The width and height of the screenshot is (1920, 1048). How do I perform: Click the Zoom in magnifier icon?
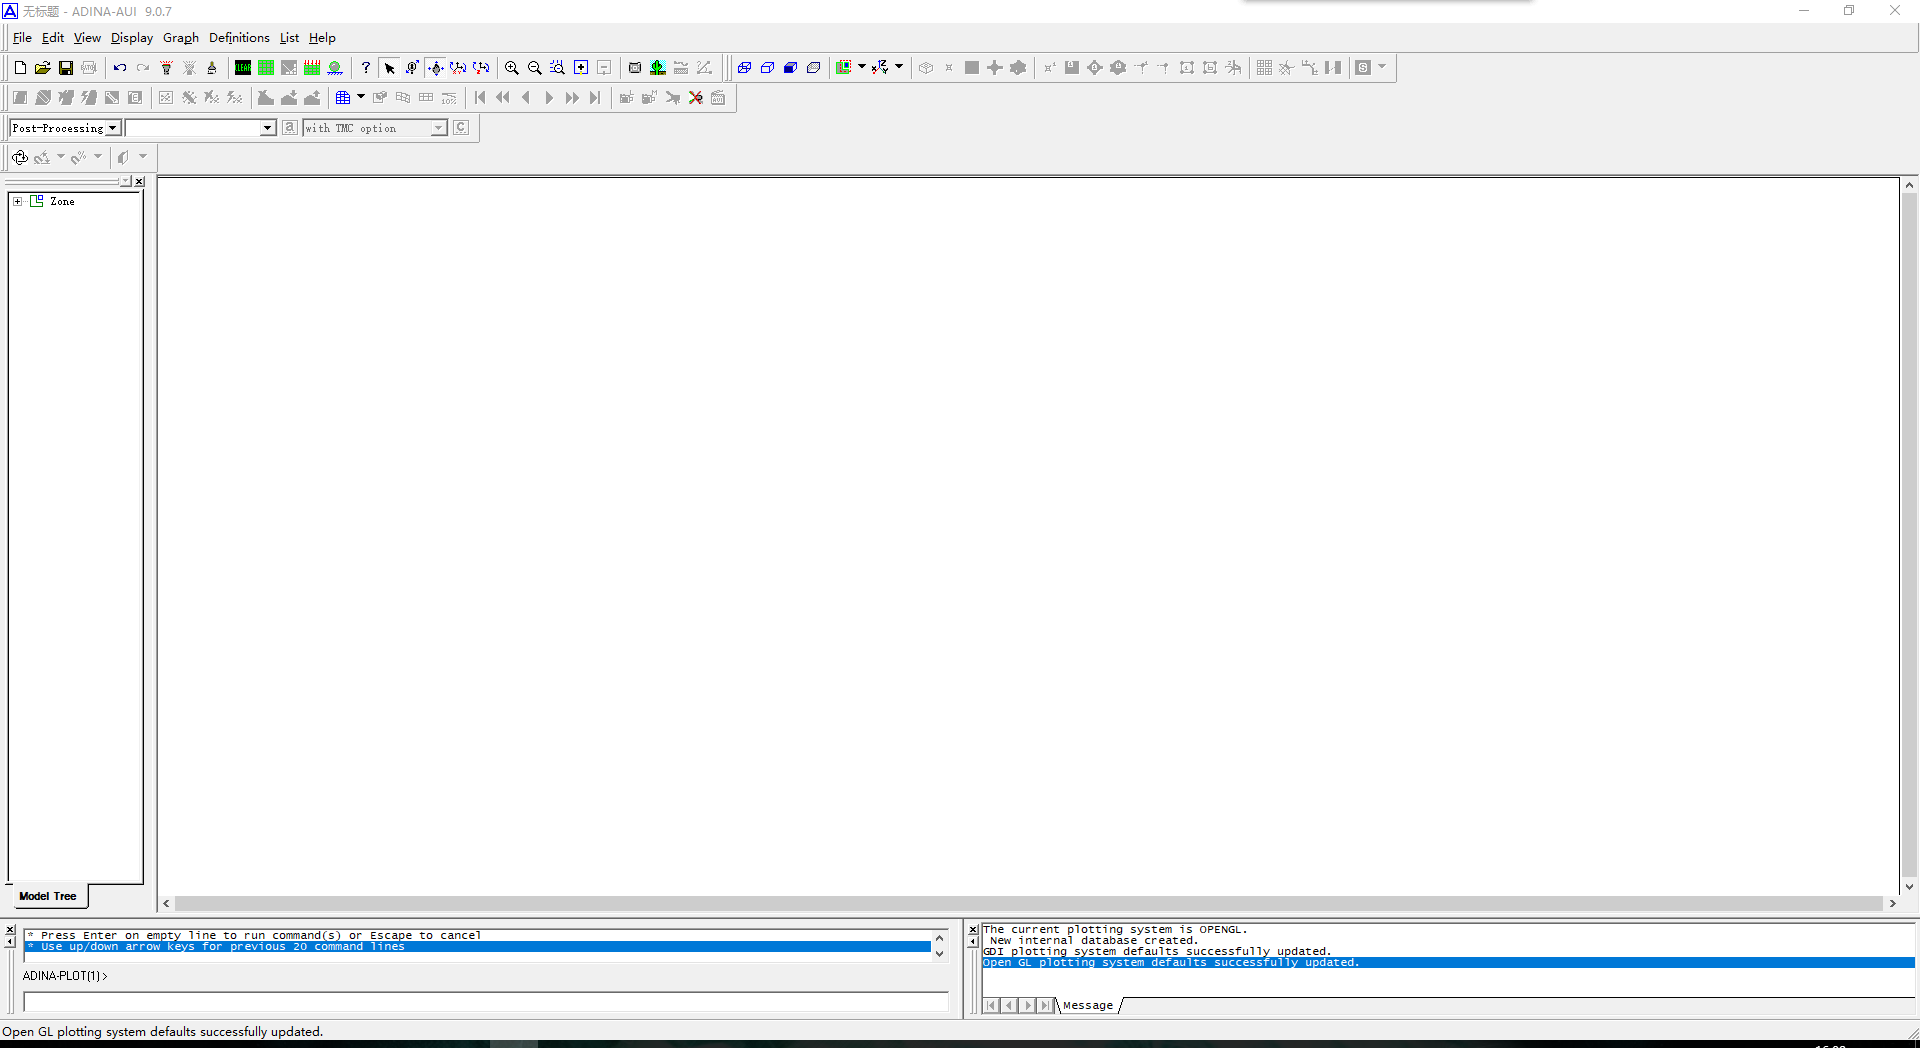(512, 68)
